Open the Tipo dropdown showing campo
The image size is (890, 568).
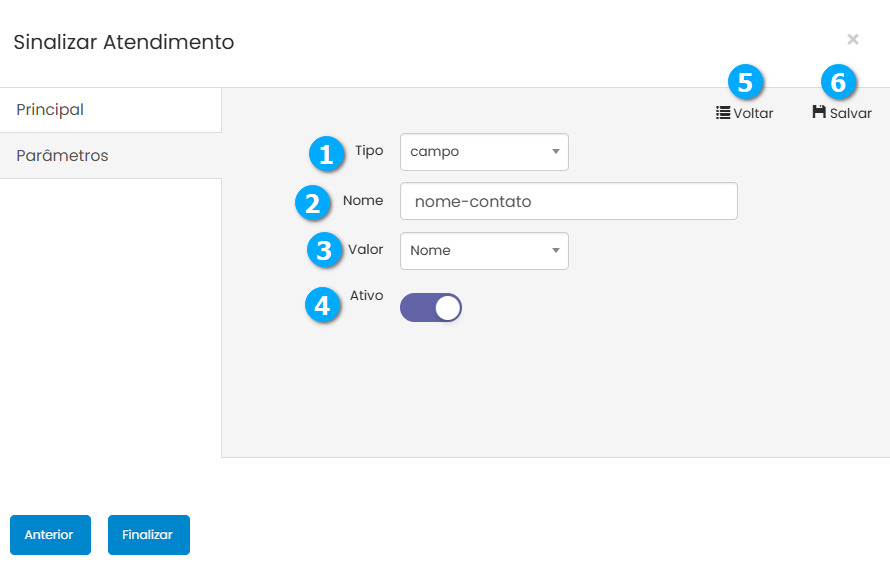click(x=484, y=152)
